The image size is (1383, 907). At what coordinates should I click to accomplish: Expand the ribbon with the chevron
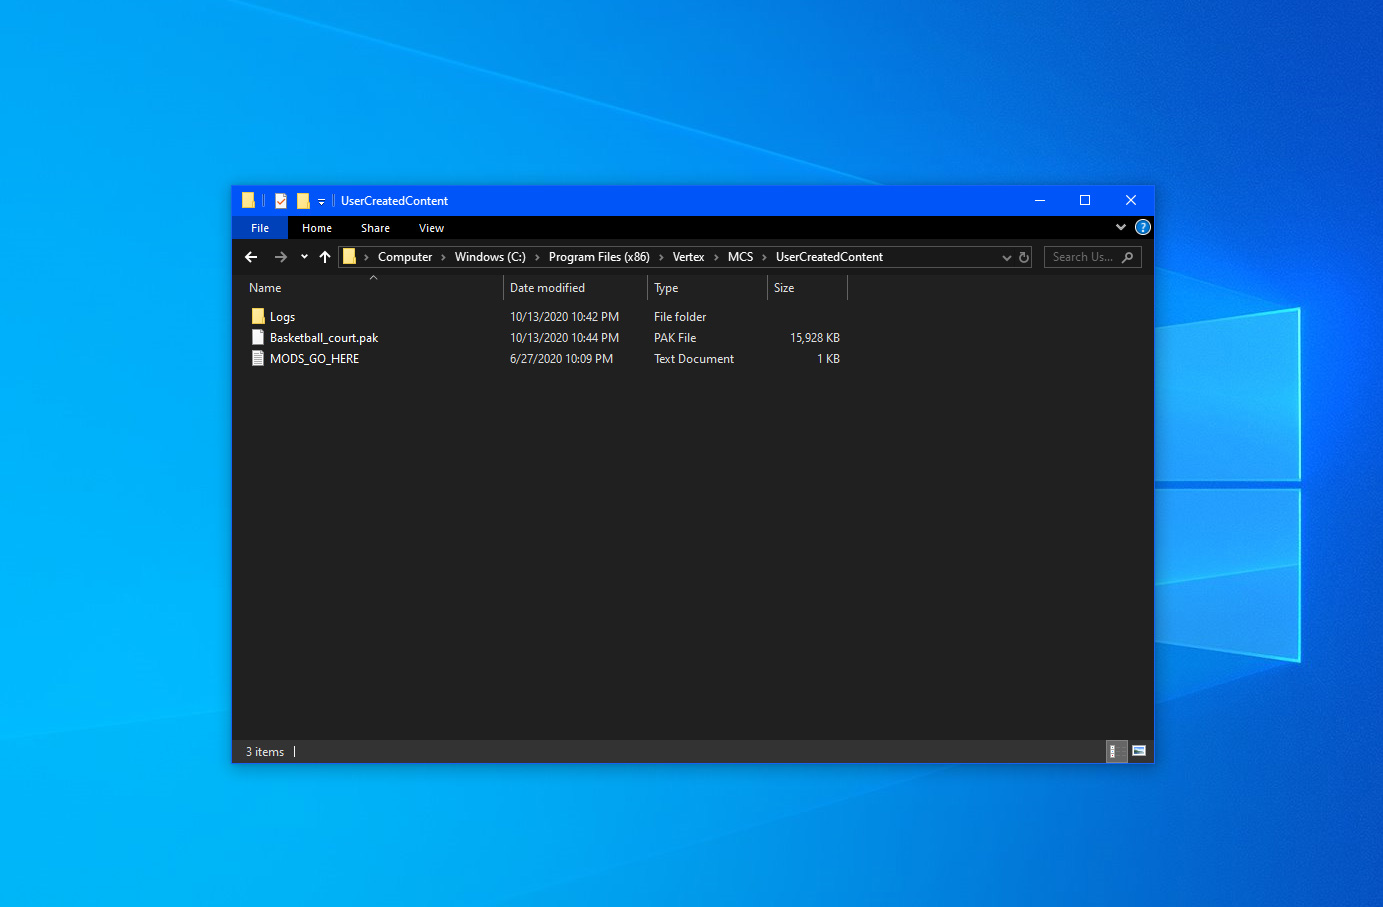(x=1121, y=227)
